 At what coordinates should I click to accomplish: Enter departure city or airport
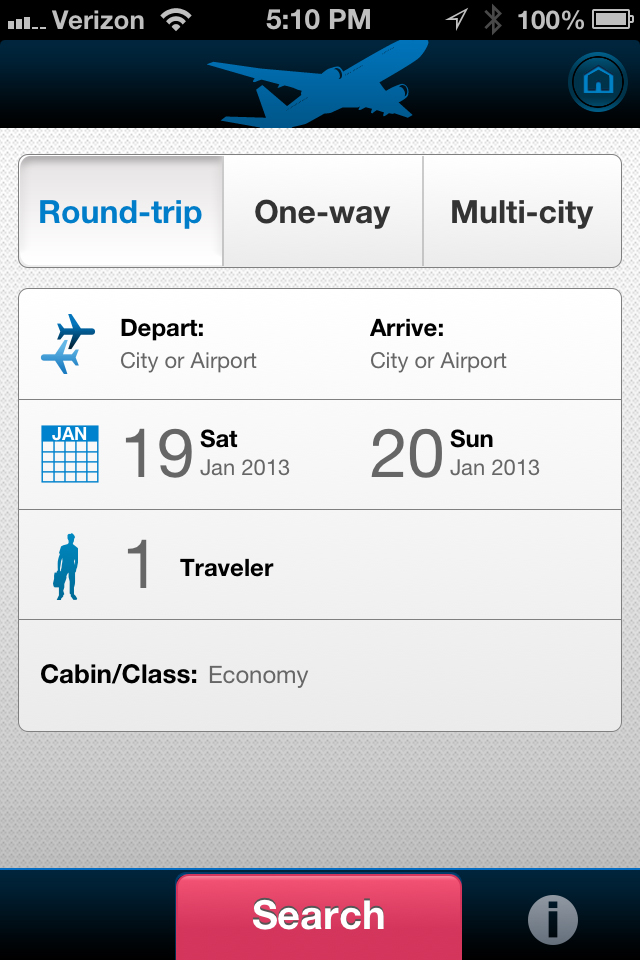pyautogui.click(x=188, y=345)
